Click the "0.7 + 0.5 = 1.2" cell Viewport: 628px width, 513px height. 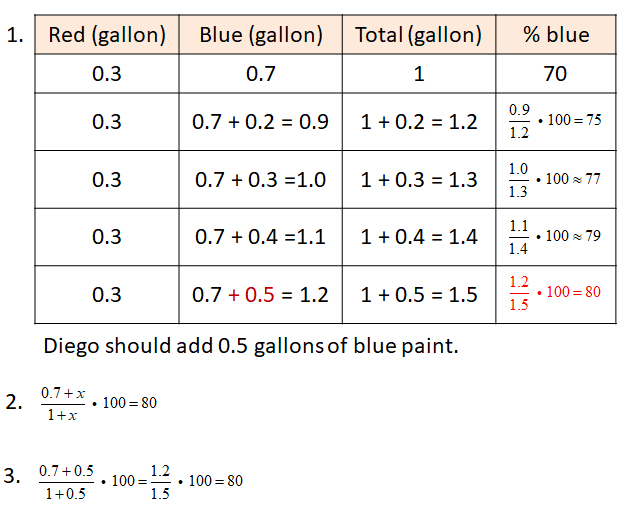pos(261,295)
